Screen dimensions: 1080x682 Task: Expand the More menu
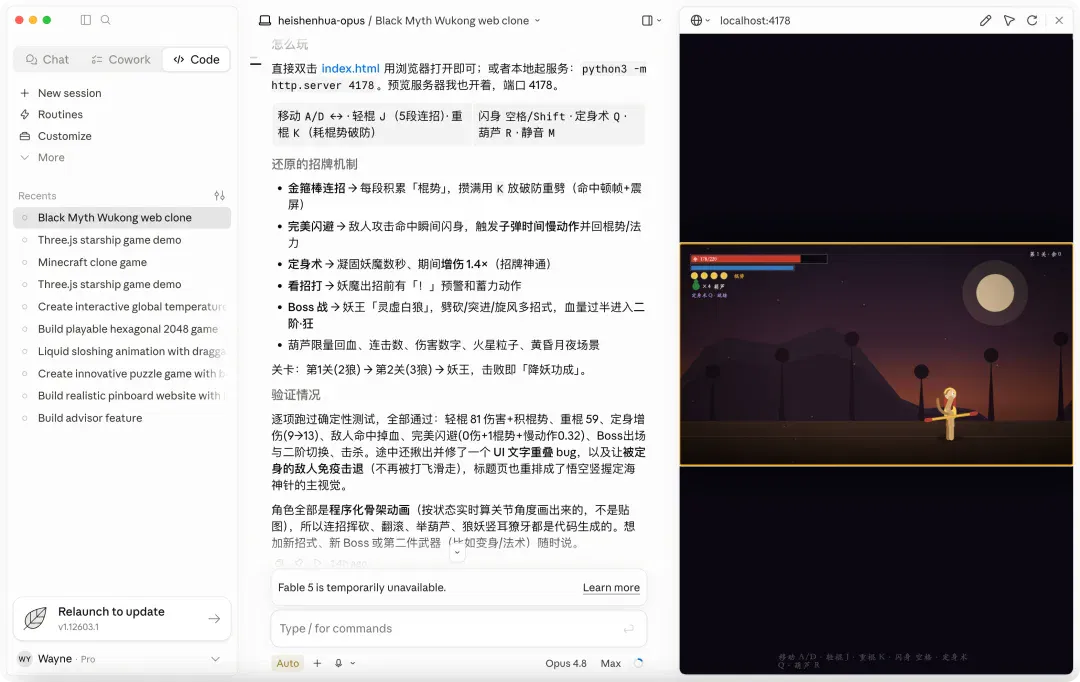point(43,157)
